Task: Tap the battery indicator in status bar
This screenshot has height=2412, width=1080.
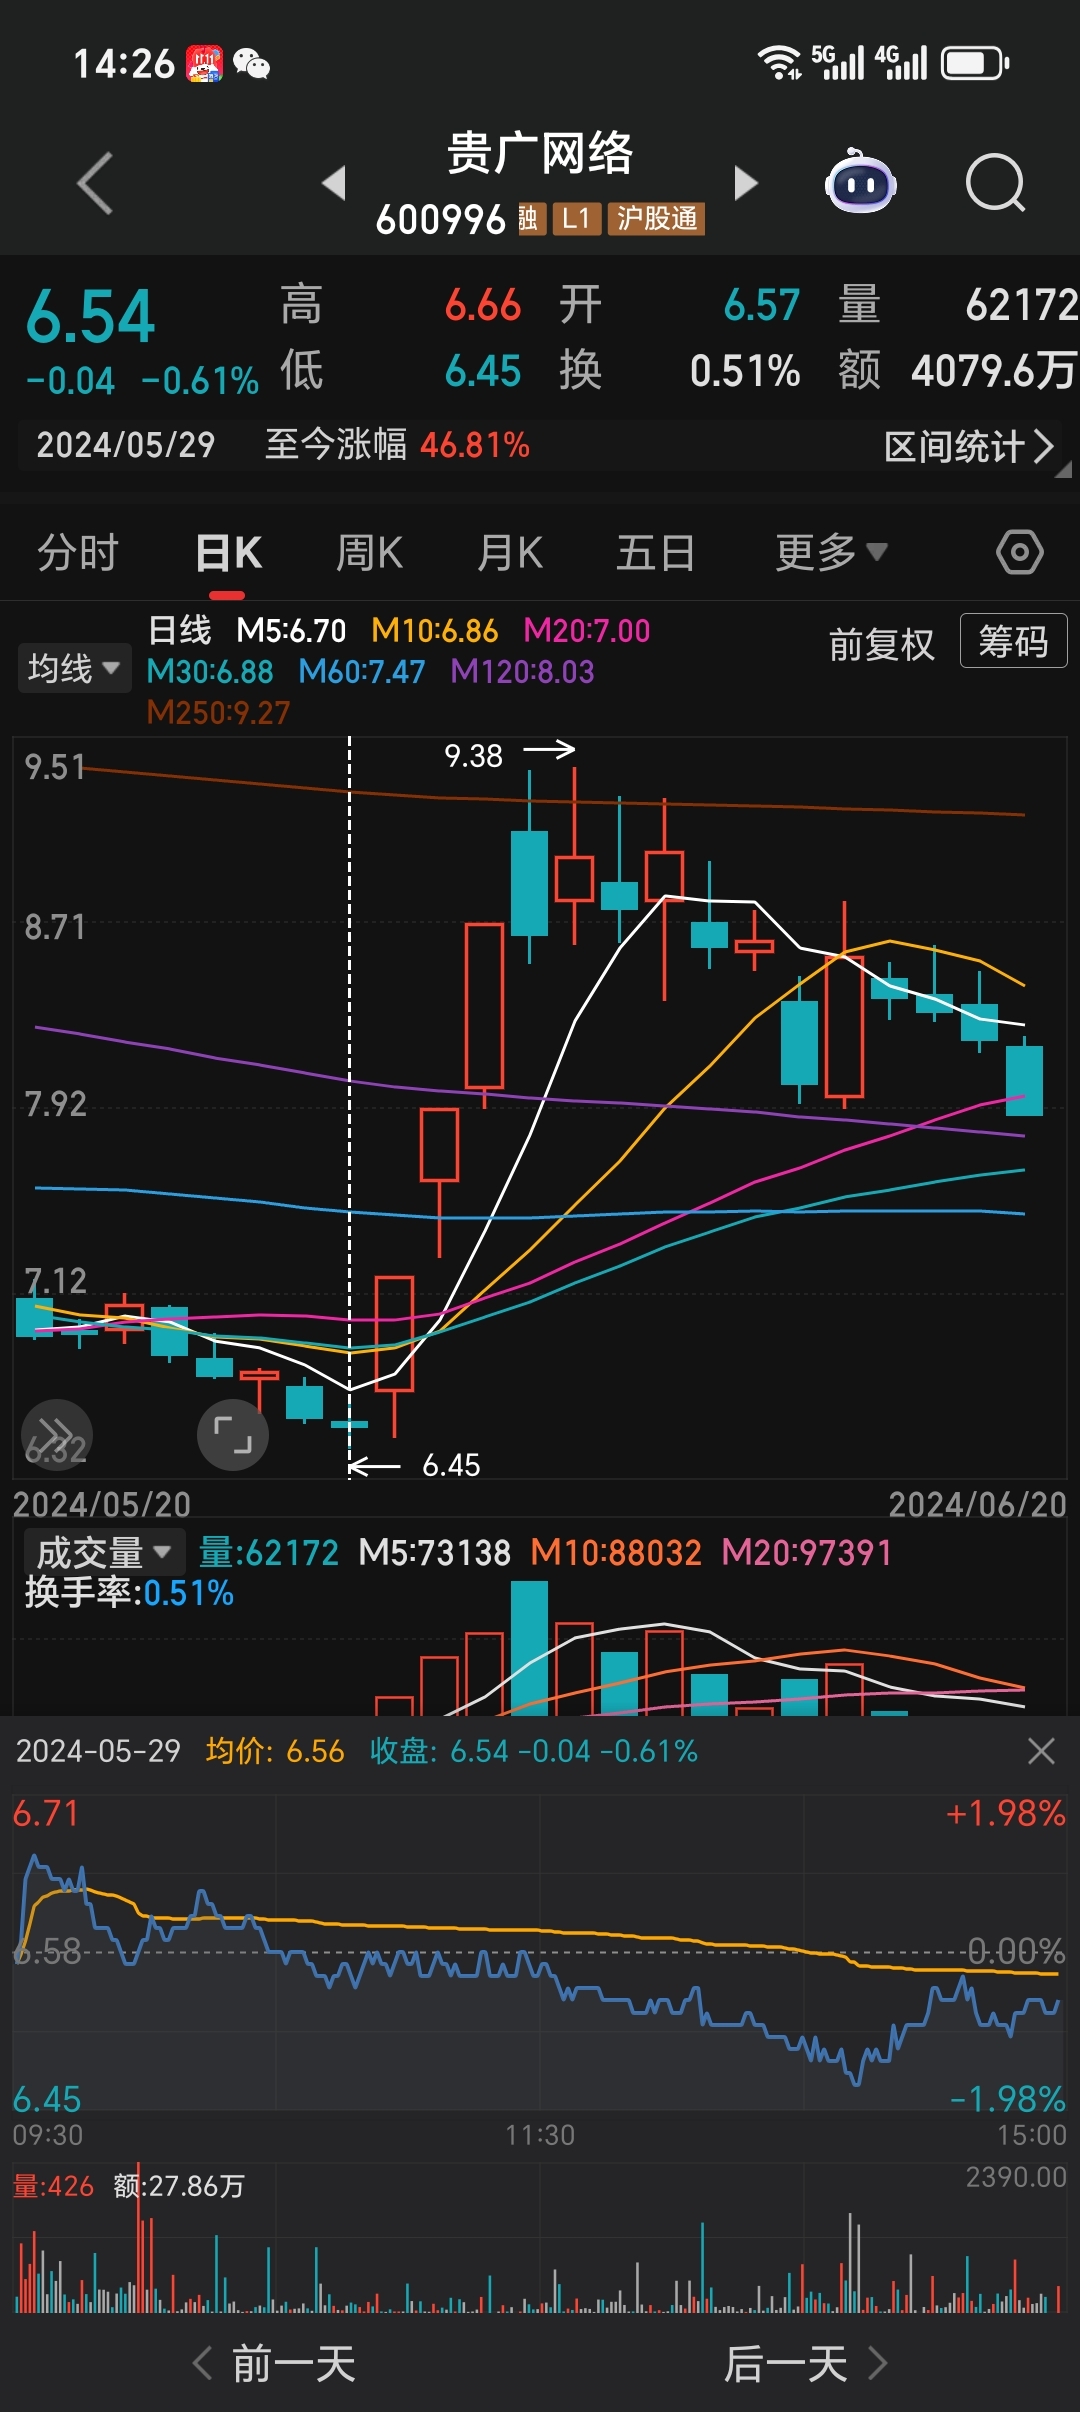Action: click(975, 63)
